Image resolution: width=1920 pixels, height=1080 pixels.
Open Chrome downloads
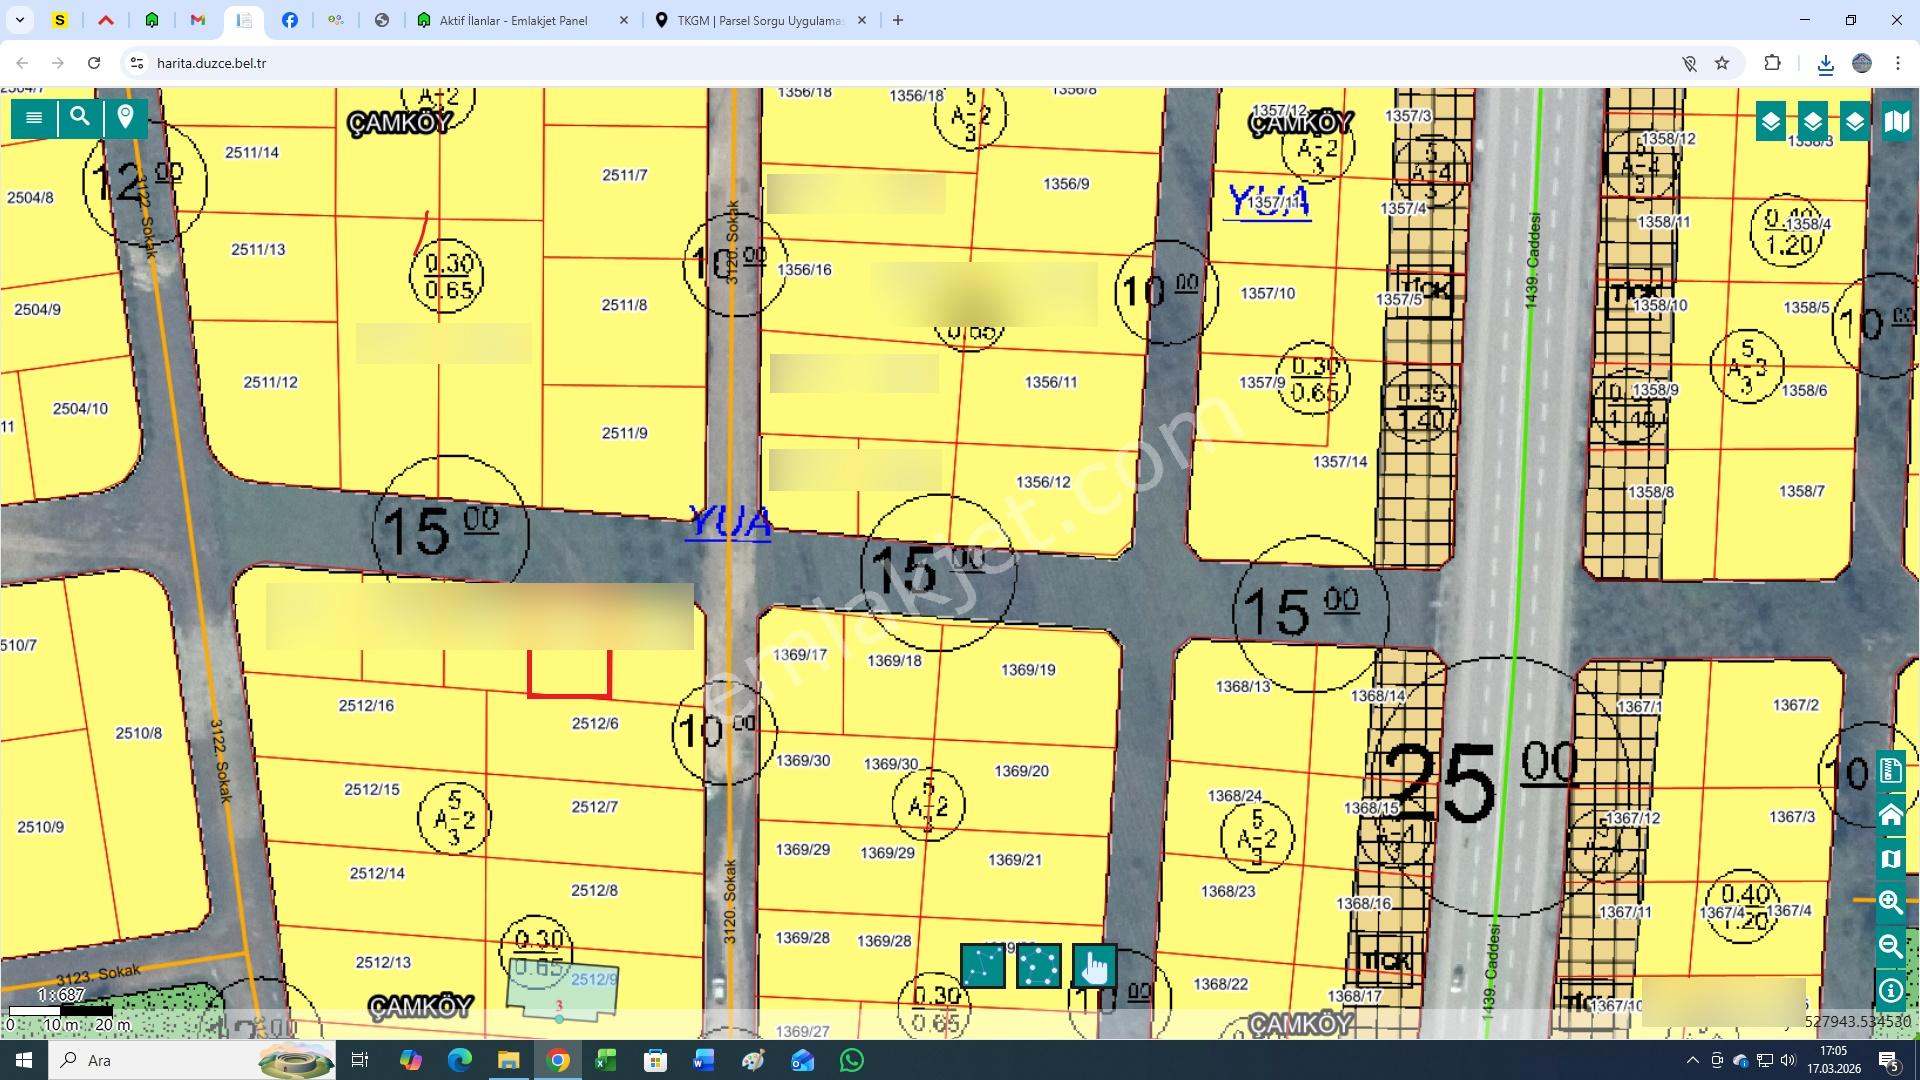(x=1825, y=63)
